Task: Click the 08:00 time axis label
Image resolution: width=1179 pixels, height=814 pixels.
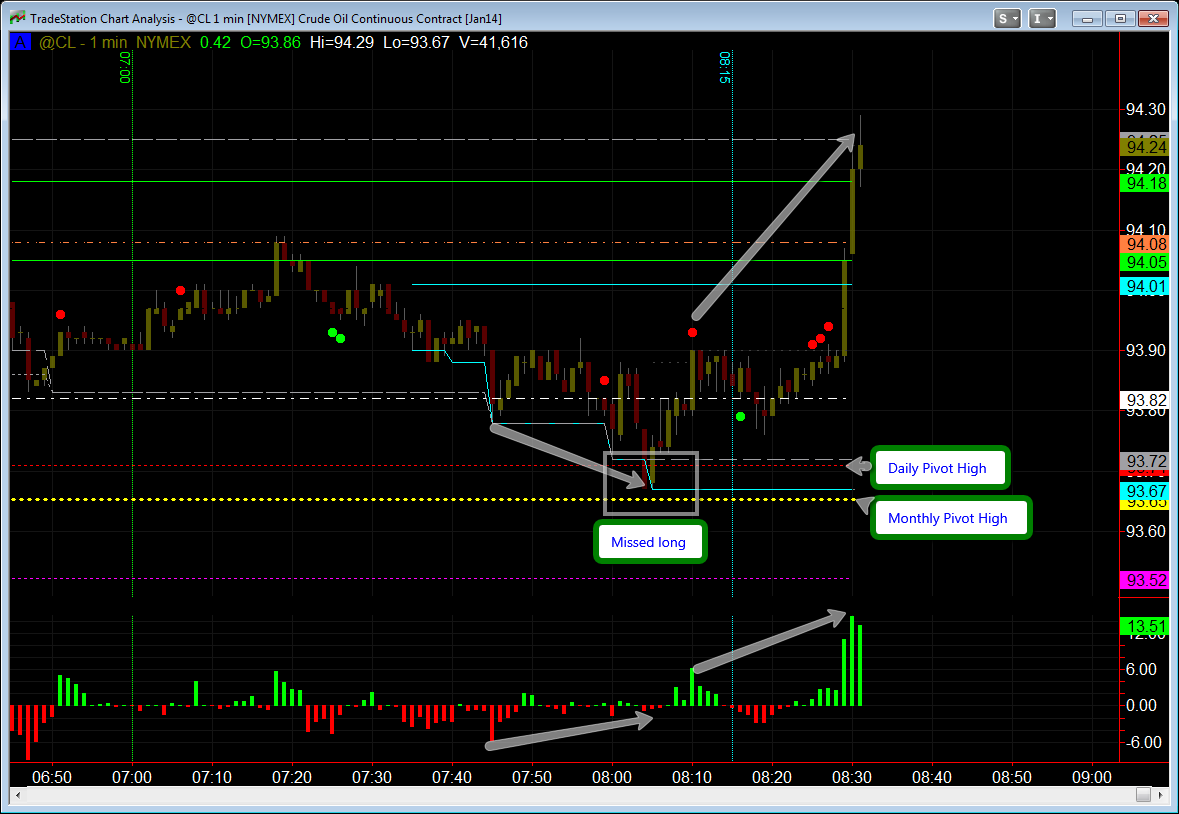Action: coord(612,777)
